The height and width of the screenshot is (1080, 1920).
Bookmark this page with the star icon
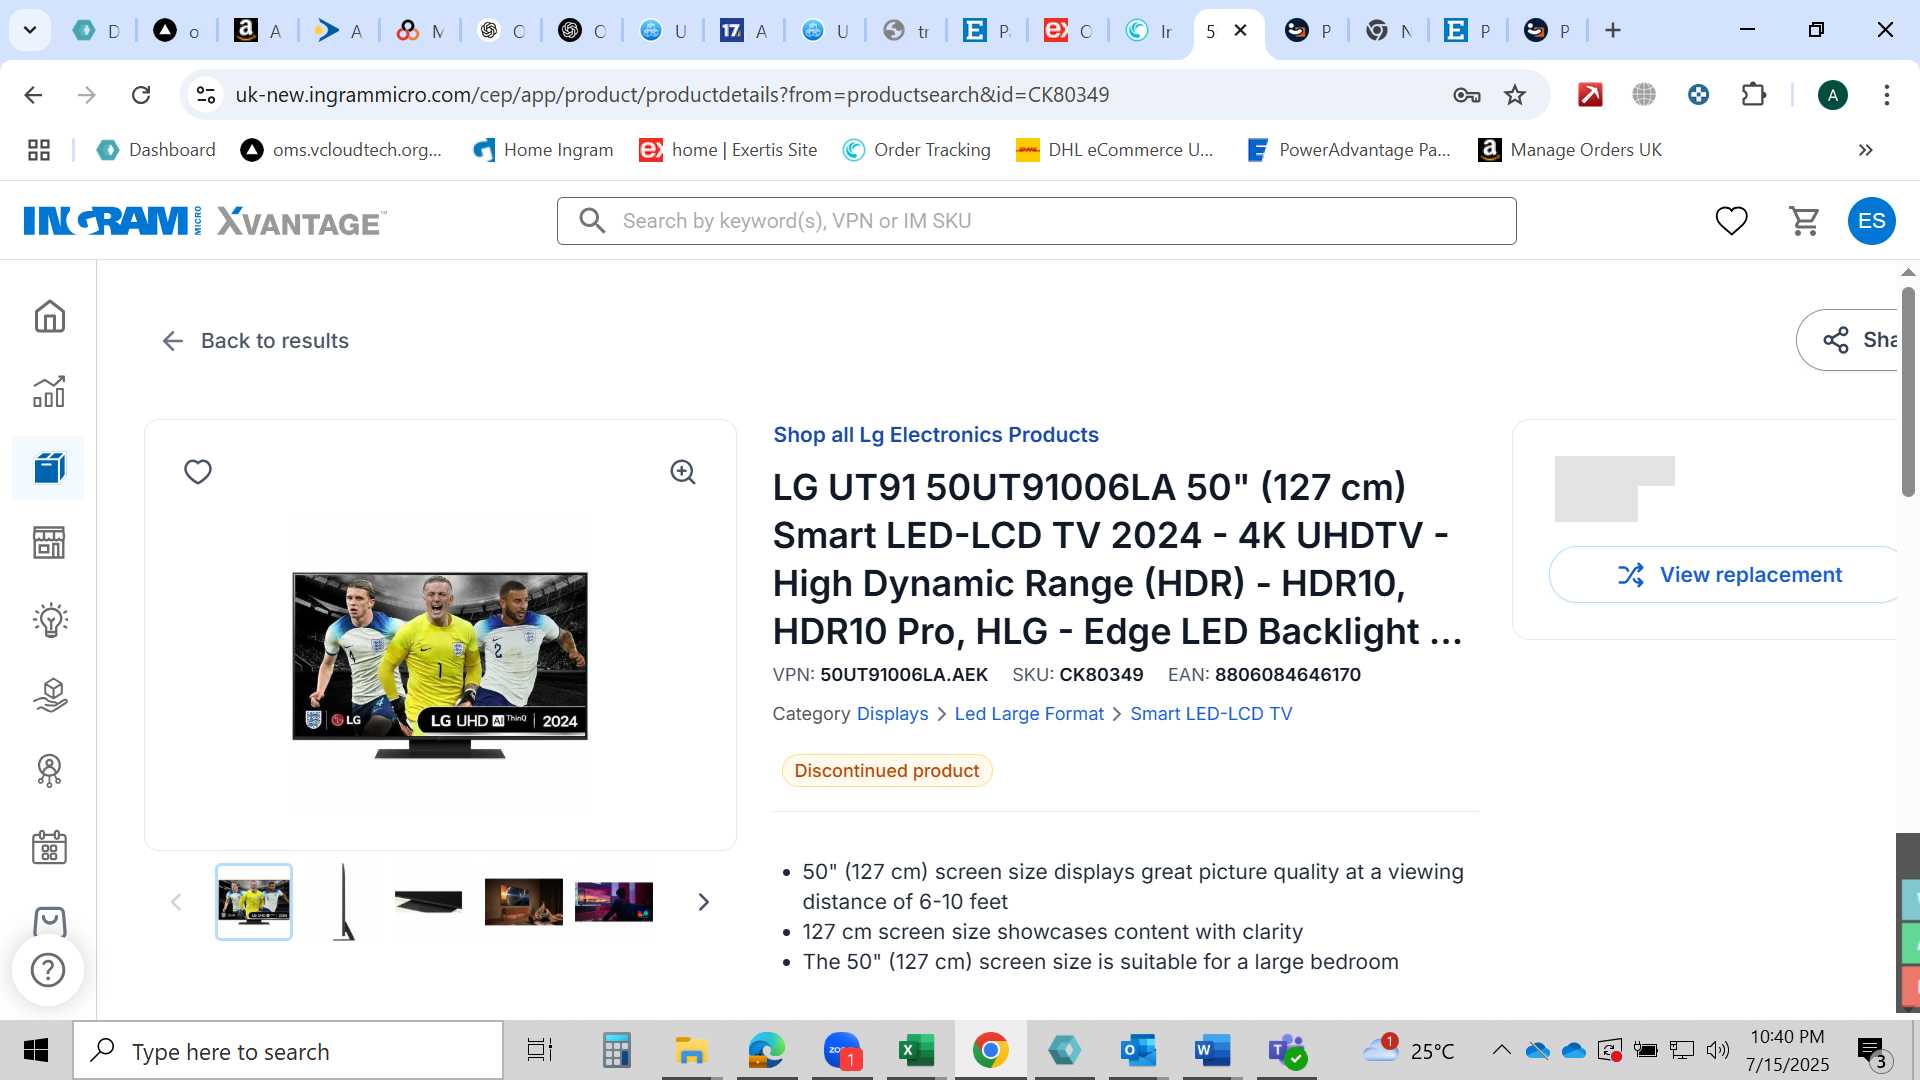click(x=1515, y=94)
